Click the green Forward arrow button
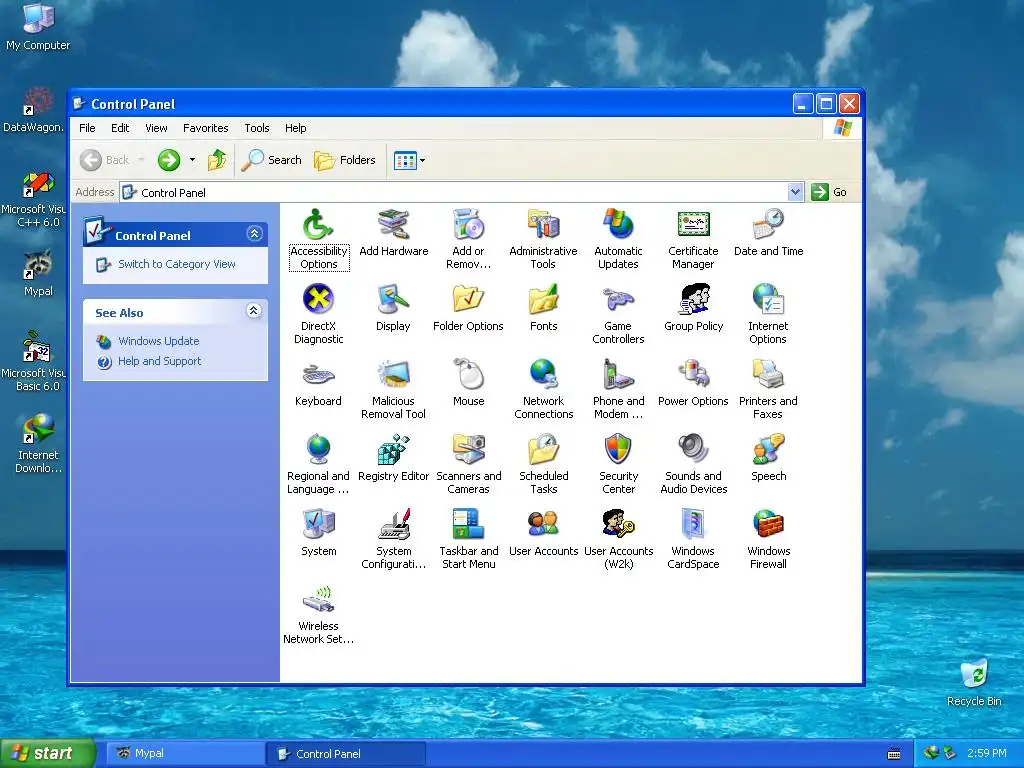Screen dimensions: 1024x768 coord(169,159)
